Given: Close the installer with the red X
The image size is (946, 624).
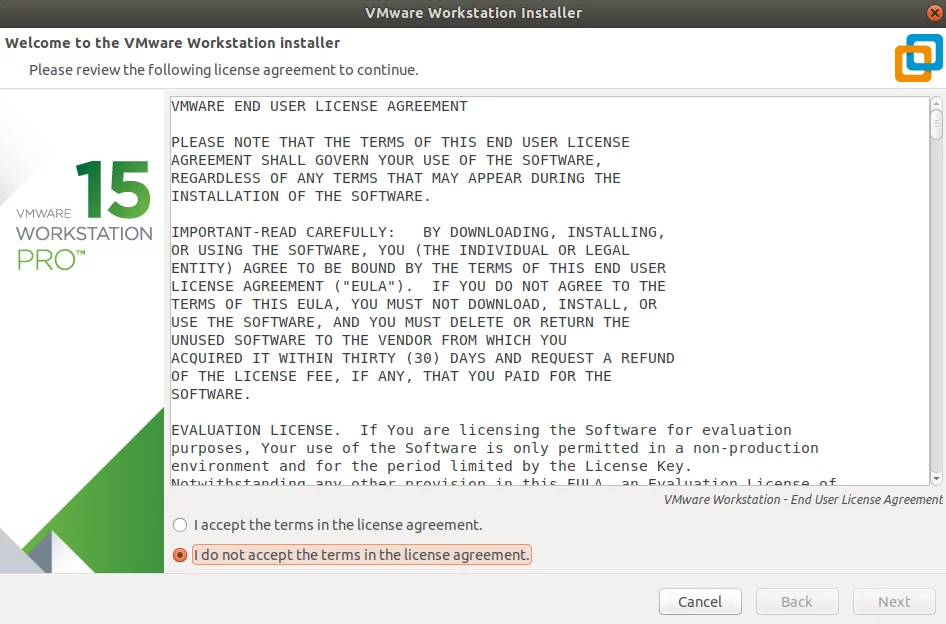Looking at the screenshot, I should (x=935, y=13).
